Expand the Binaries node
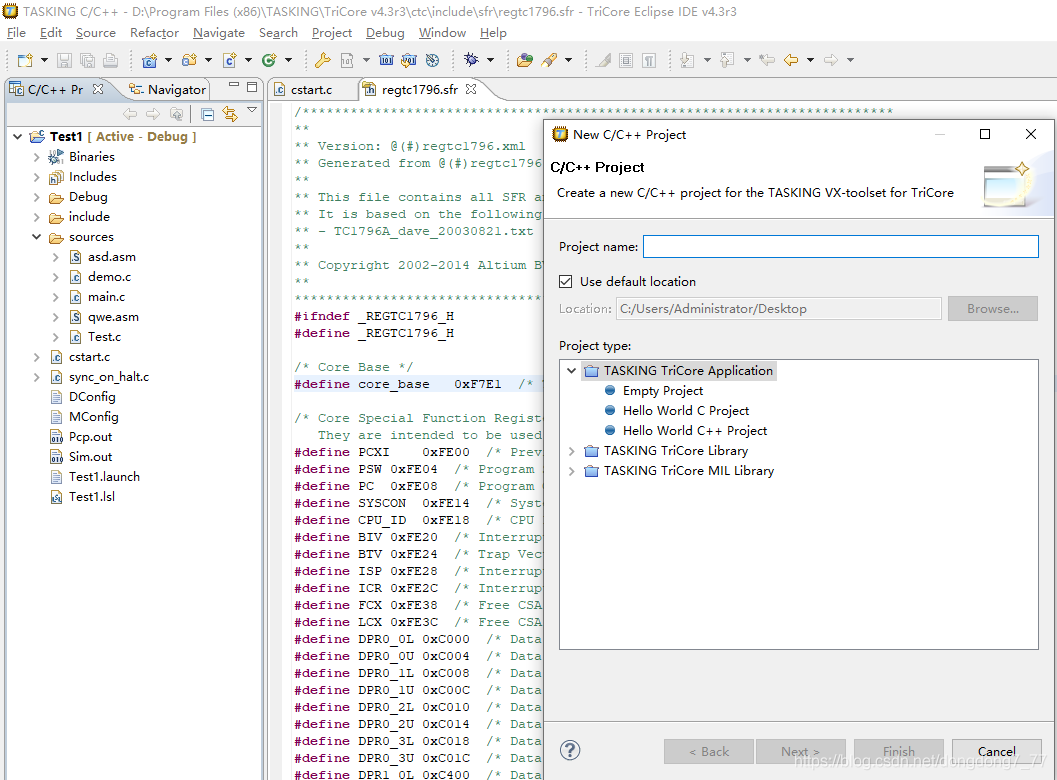 click(x=37, y=157)
